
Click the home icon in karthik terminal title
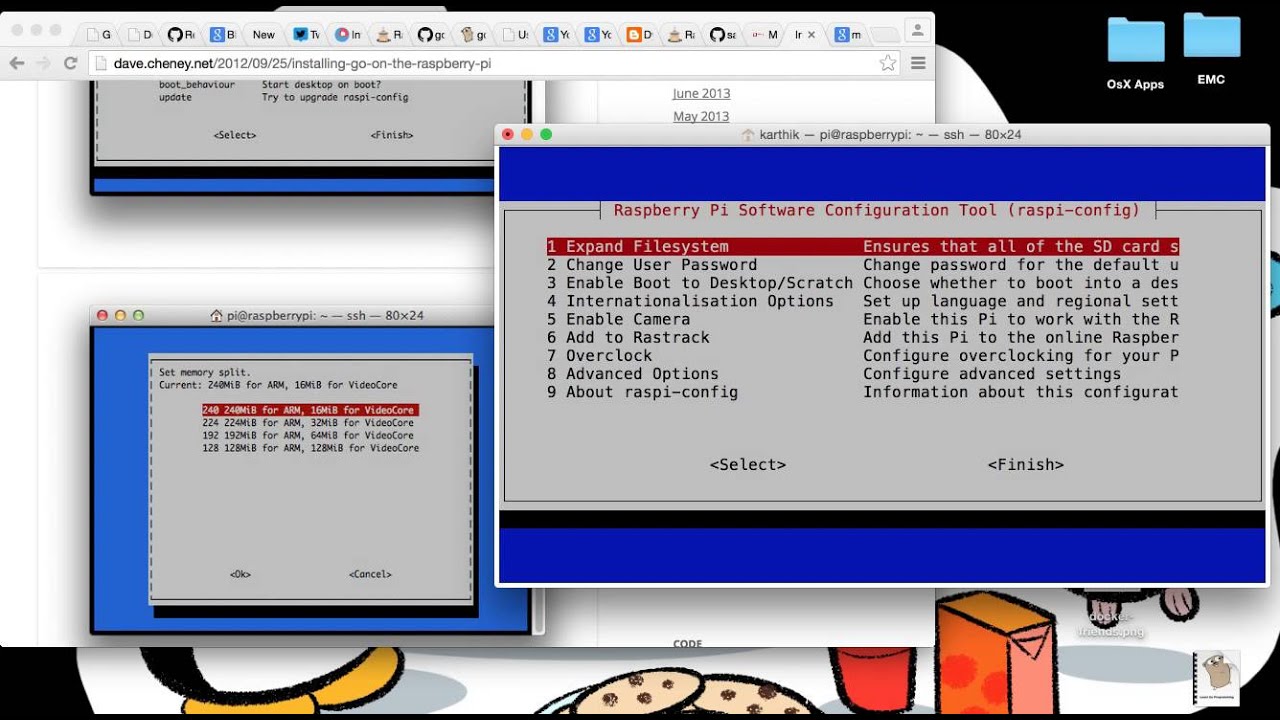(x=747, y=134)
